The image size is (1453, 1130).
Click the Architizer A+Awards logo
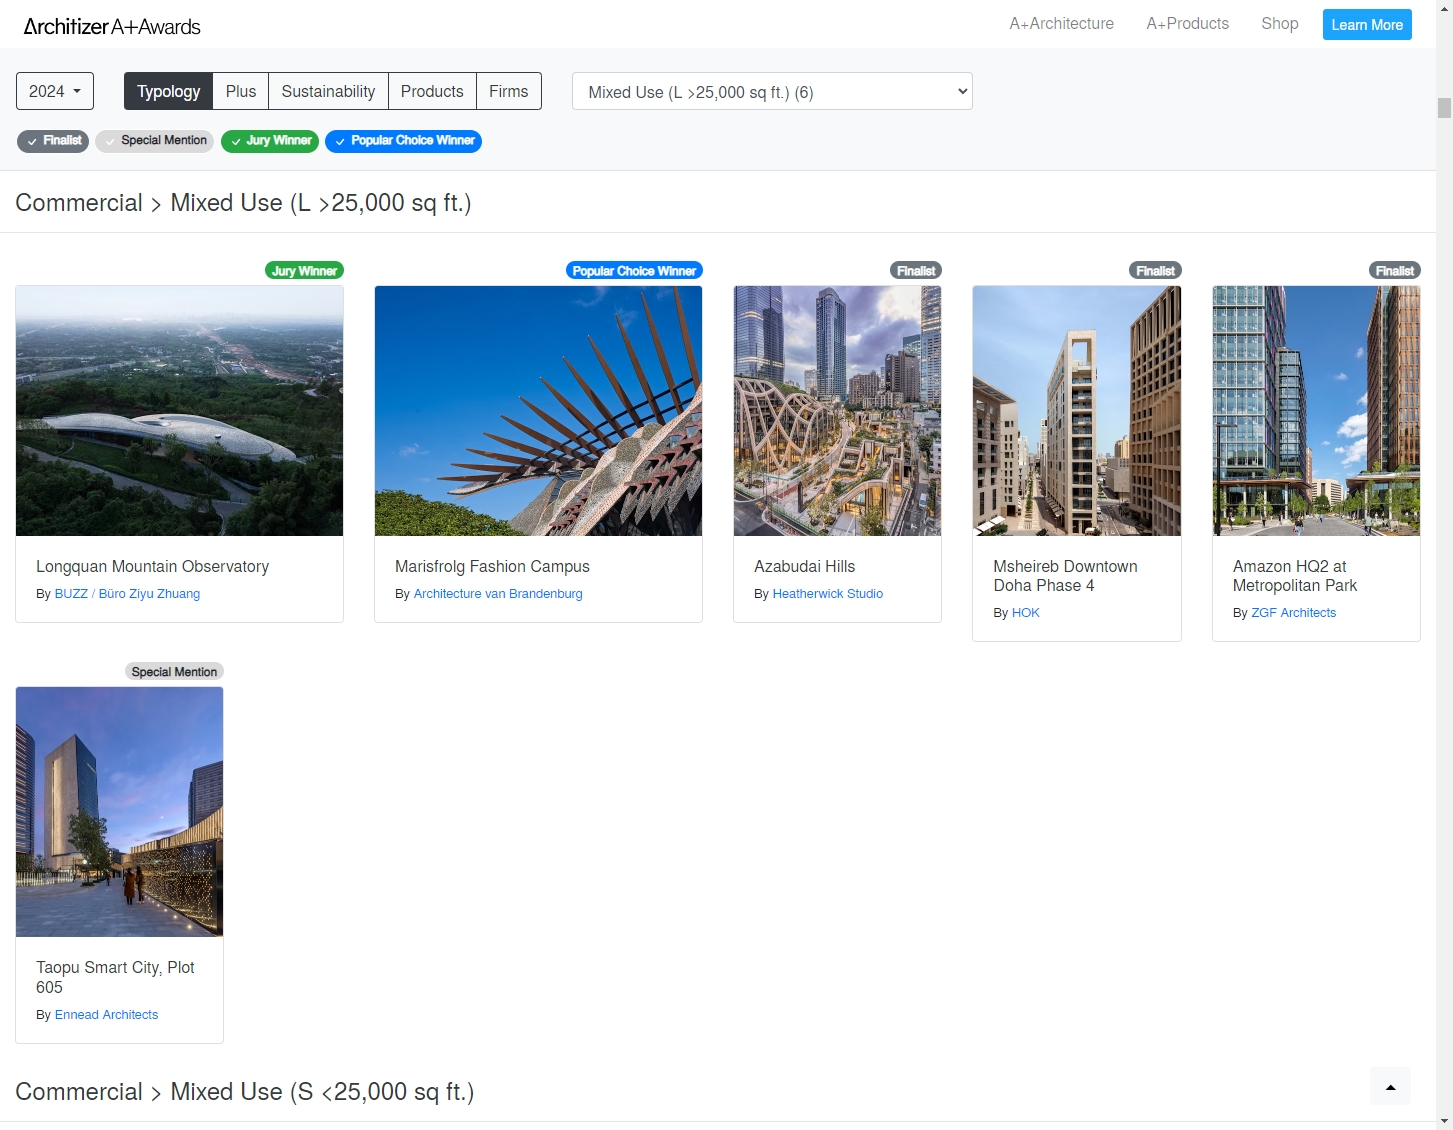point(112,27)
